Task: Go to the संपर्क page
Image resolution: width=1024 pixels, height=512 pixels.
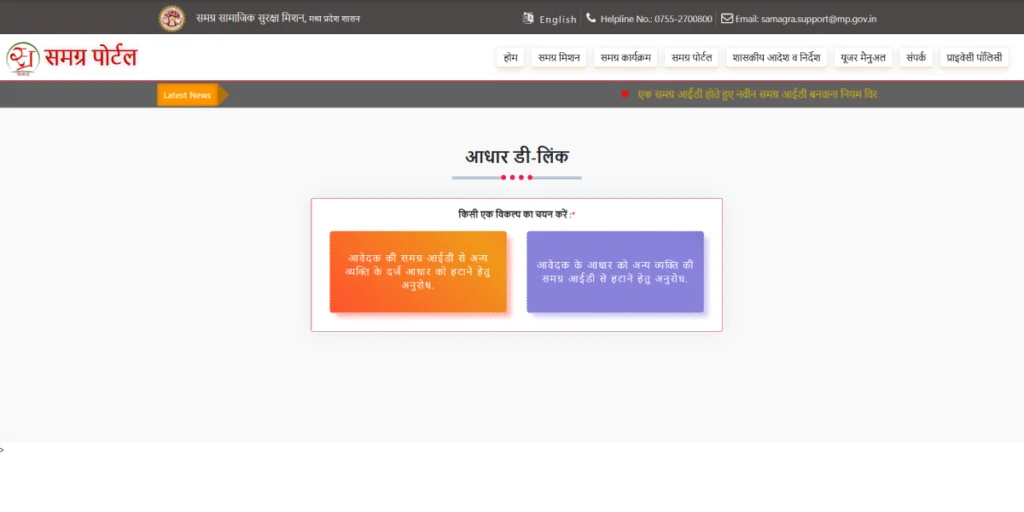Action: pos(916,58)
